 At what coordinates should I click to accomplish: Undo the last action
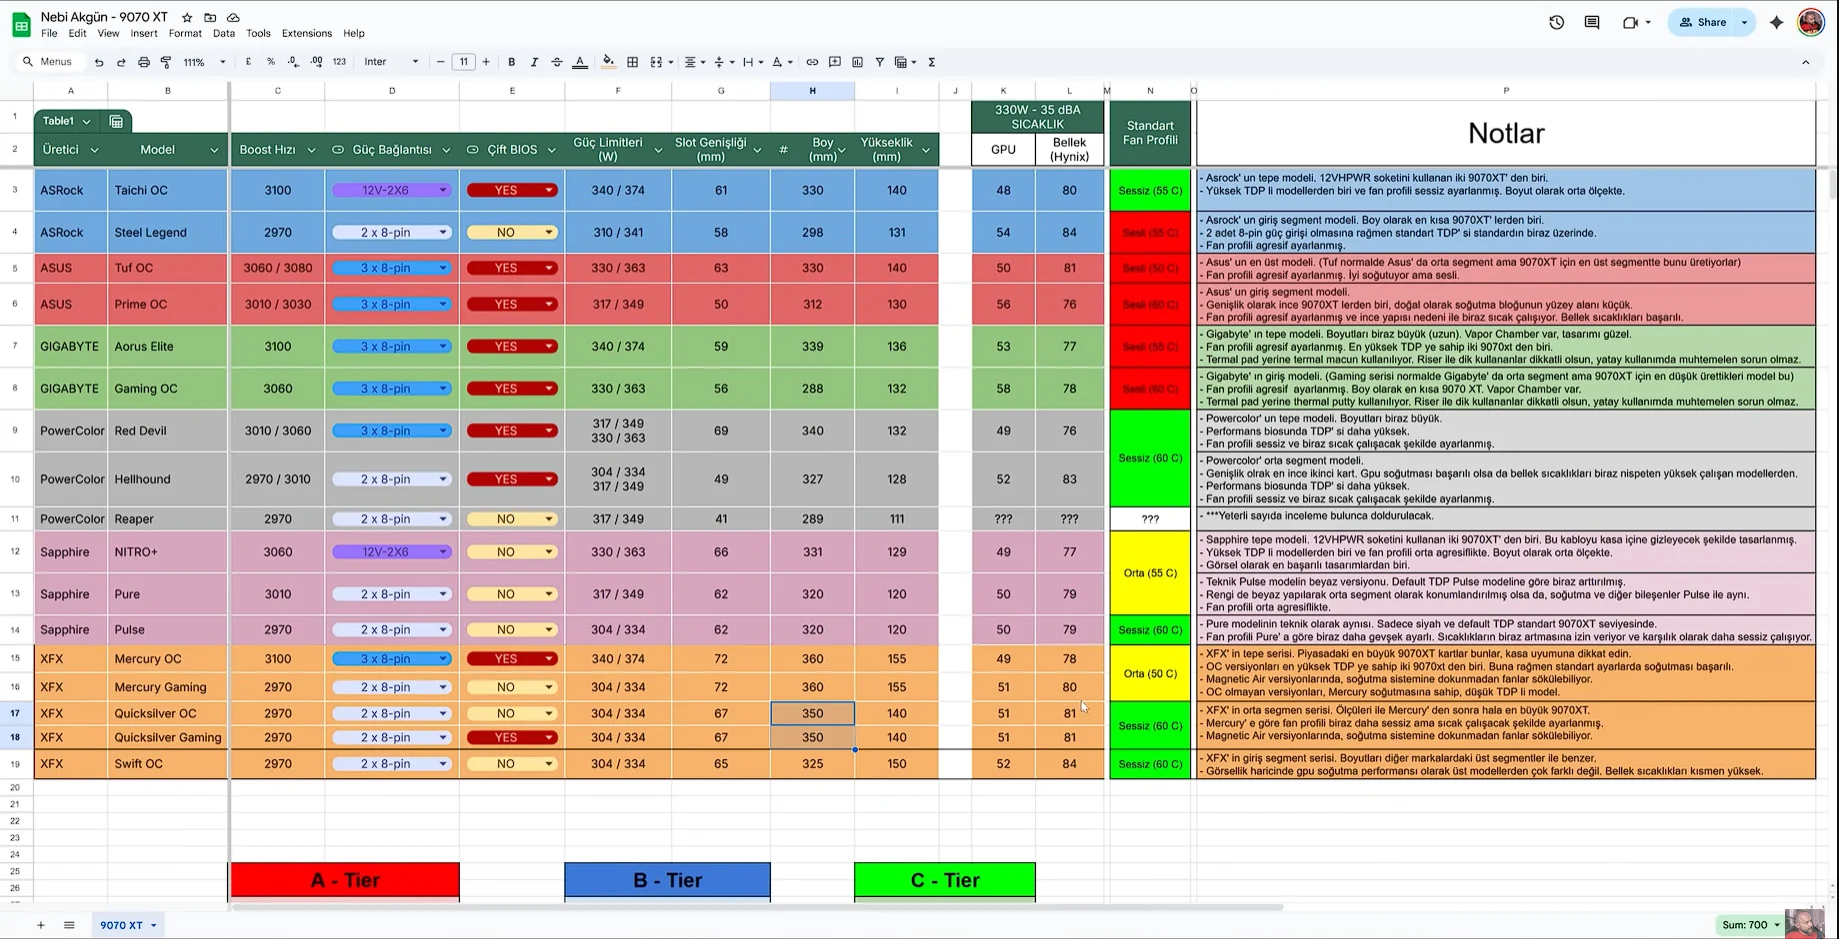(x=99, y=62)
